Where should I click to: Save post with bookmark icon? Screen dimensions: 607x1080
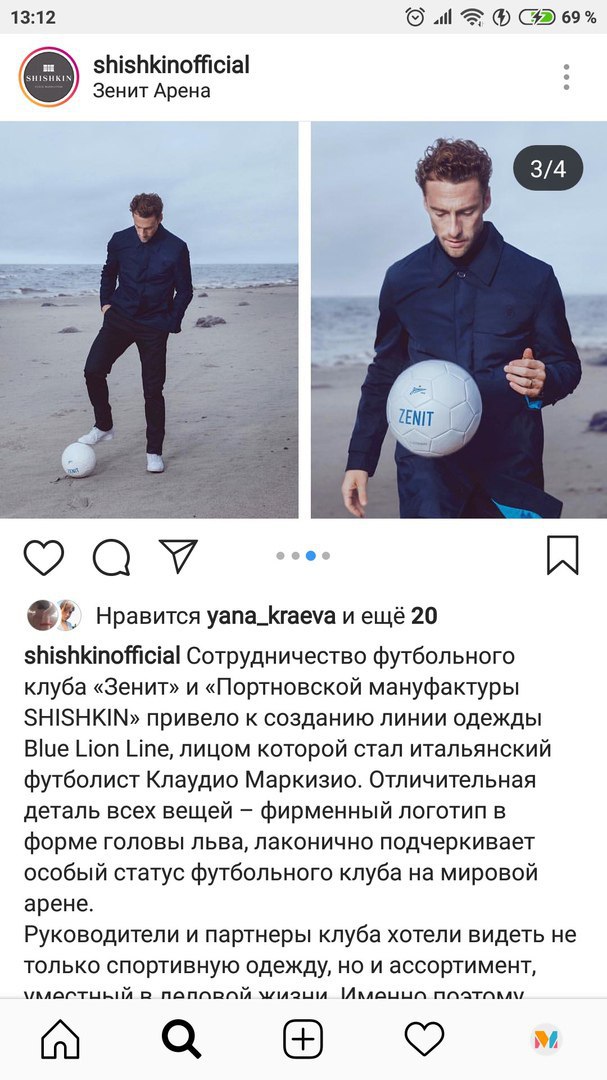click(x=562, y=555)
